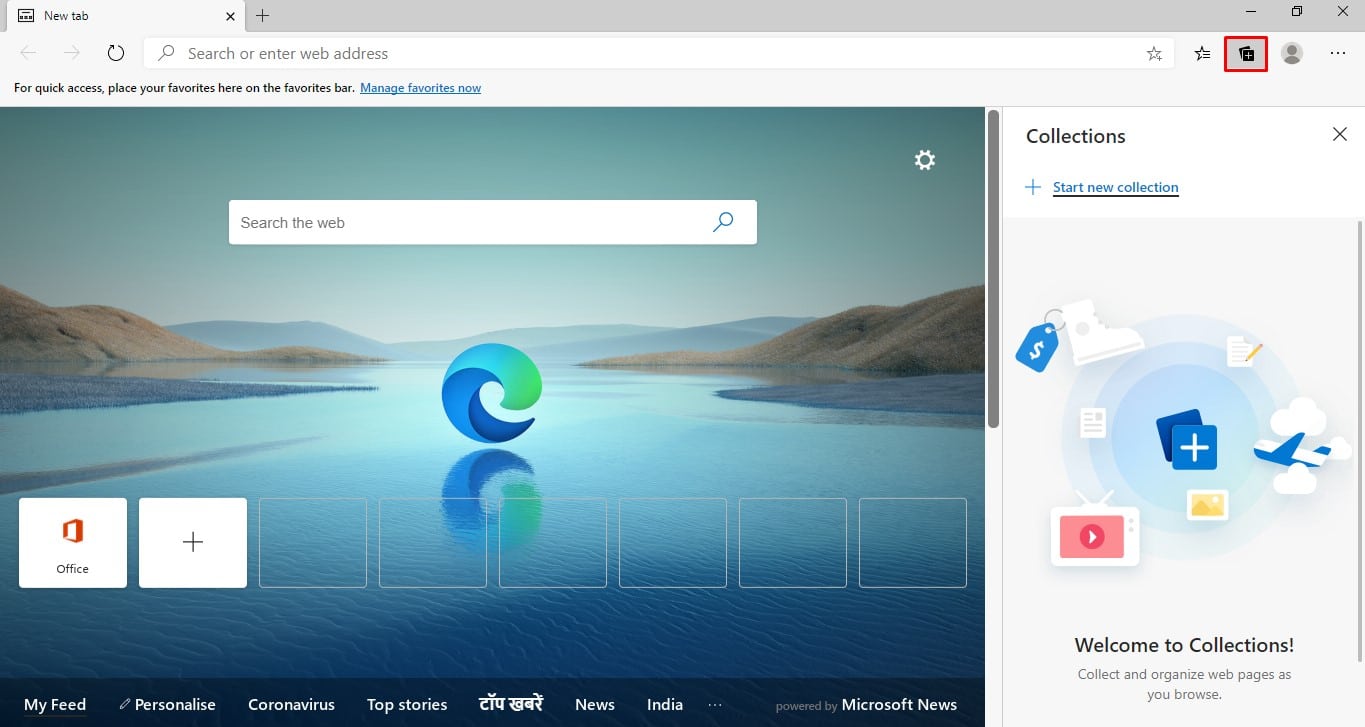Open the Office quick link tile

click(73, 542)
